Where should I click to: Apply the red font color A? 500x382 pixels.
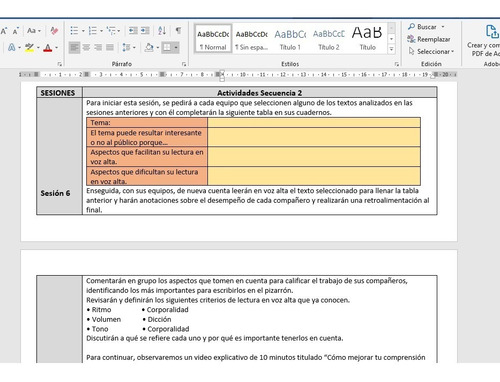point(48,48)
